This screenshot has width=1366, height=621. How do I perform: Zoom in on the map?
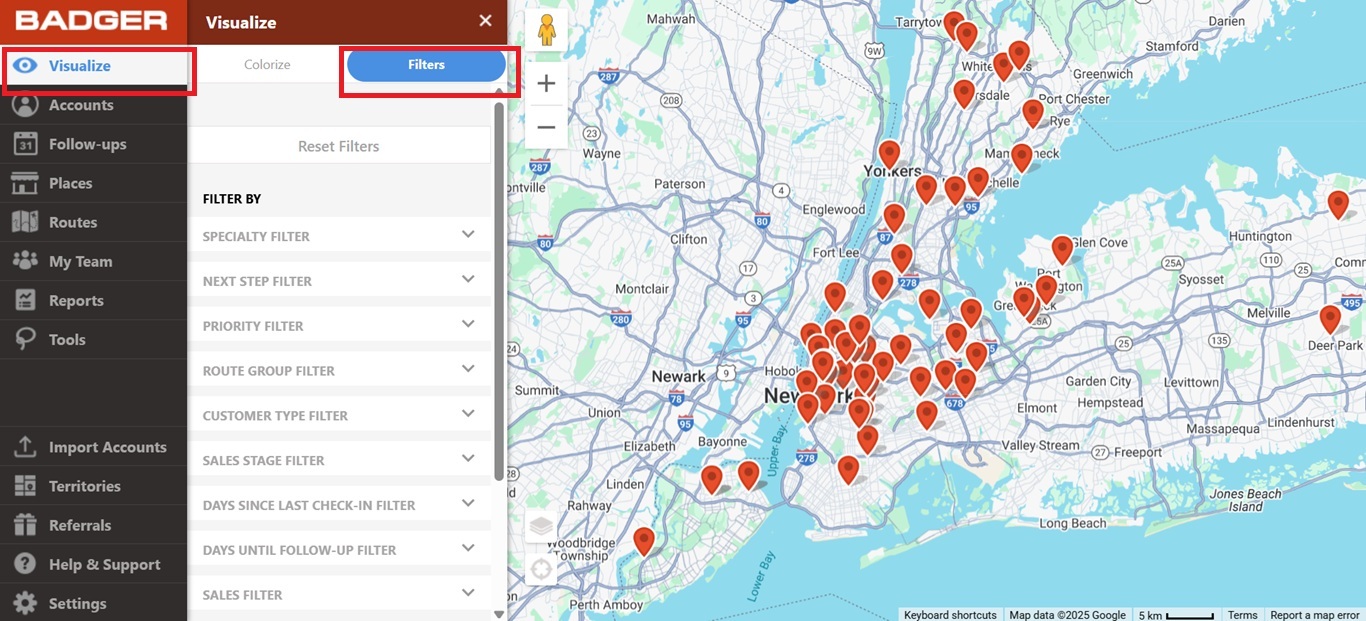[546, 84]
